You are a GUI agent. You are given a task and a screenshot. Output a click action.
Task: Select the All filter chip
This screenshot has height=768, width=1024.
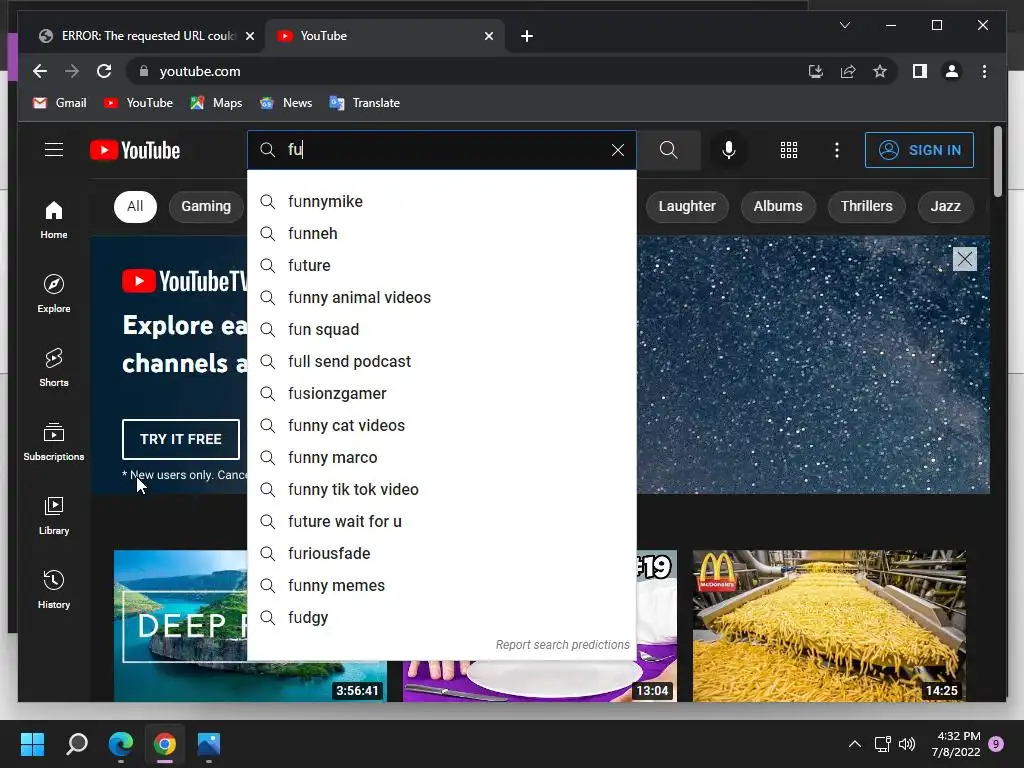(x=135, y=206)
